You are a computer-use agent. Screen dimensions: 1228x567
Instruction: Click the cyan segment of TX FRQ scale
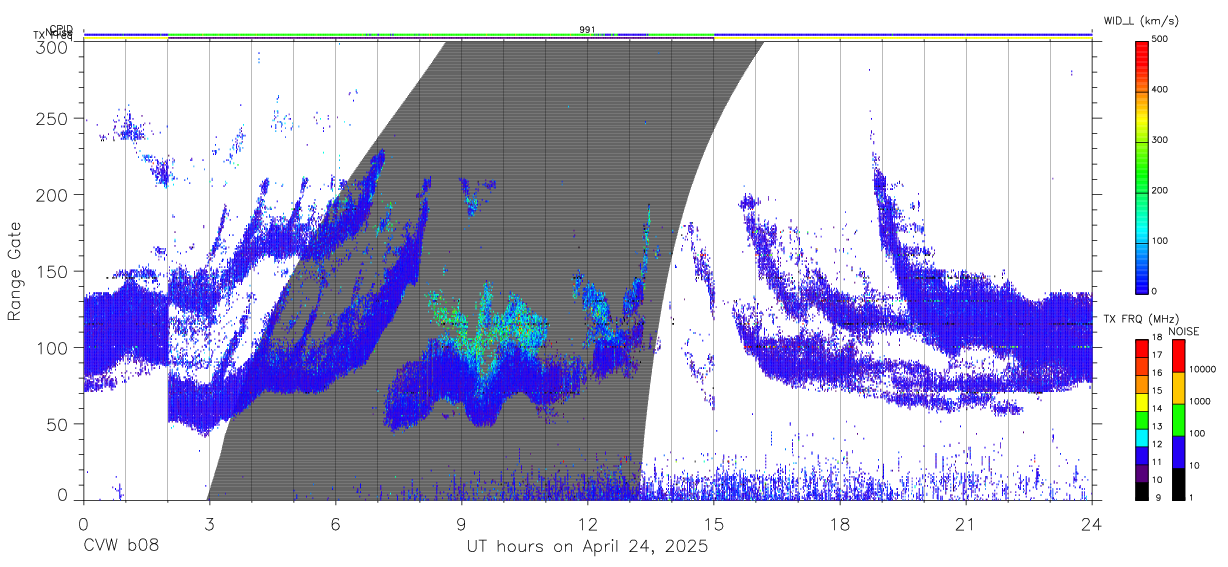1141,436
